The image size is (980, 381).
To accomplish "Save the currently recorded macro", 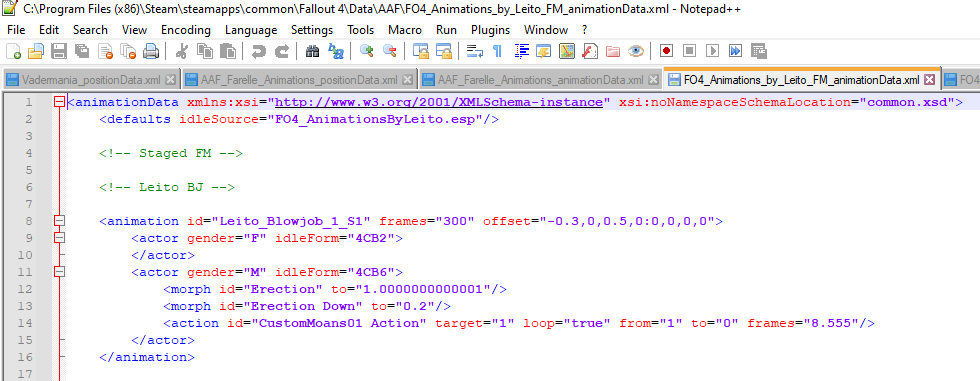I will coord(759,51).
